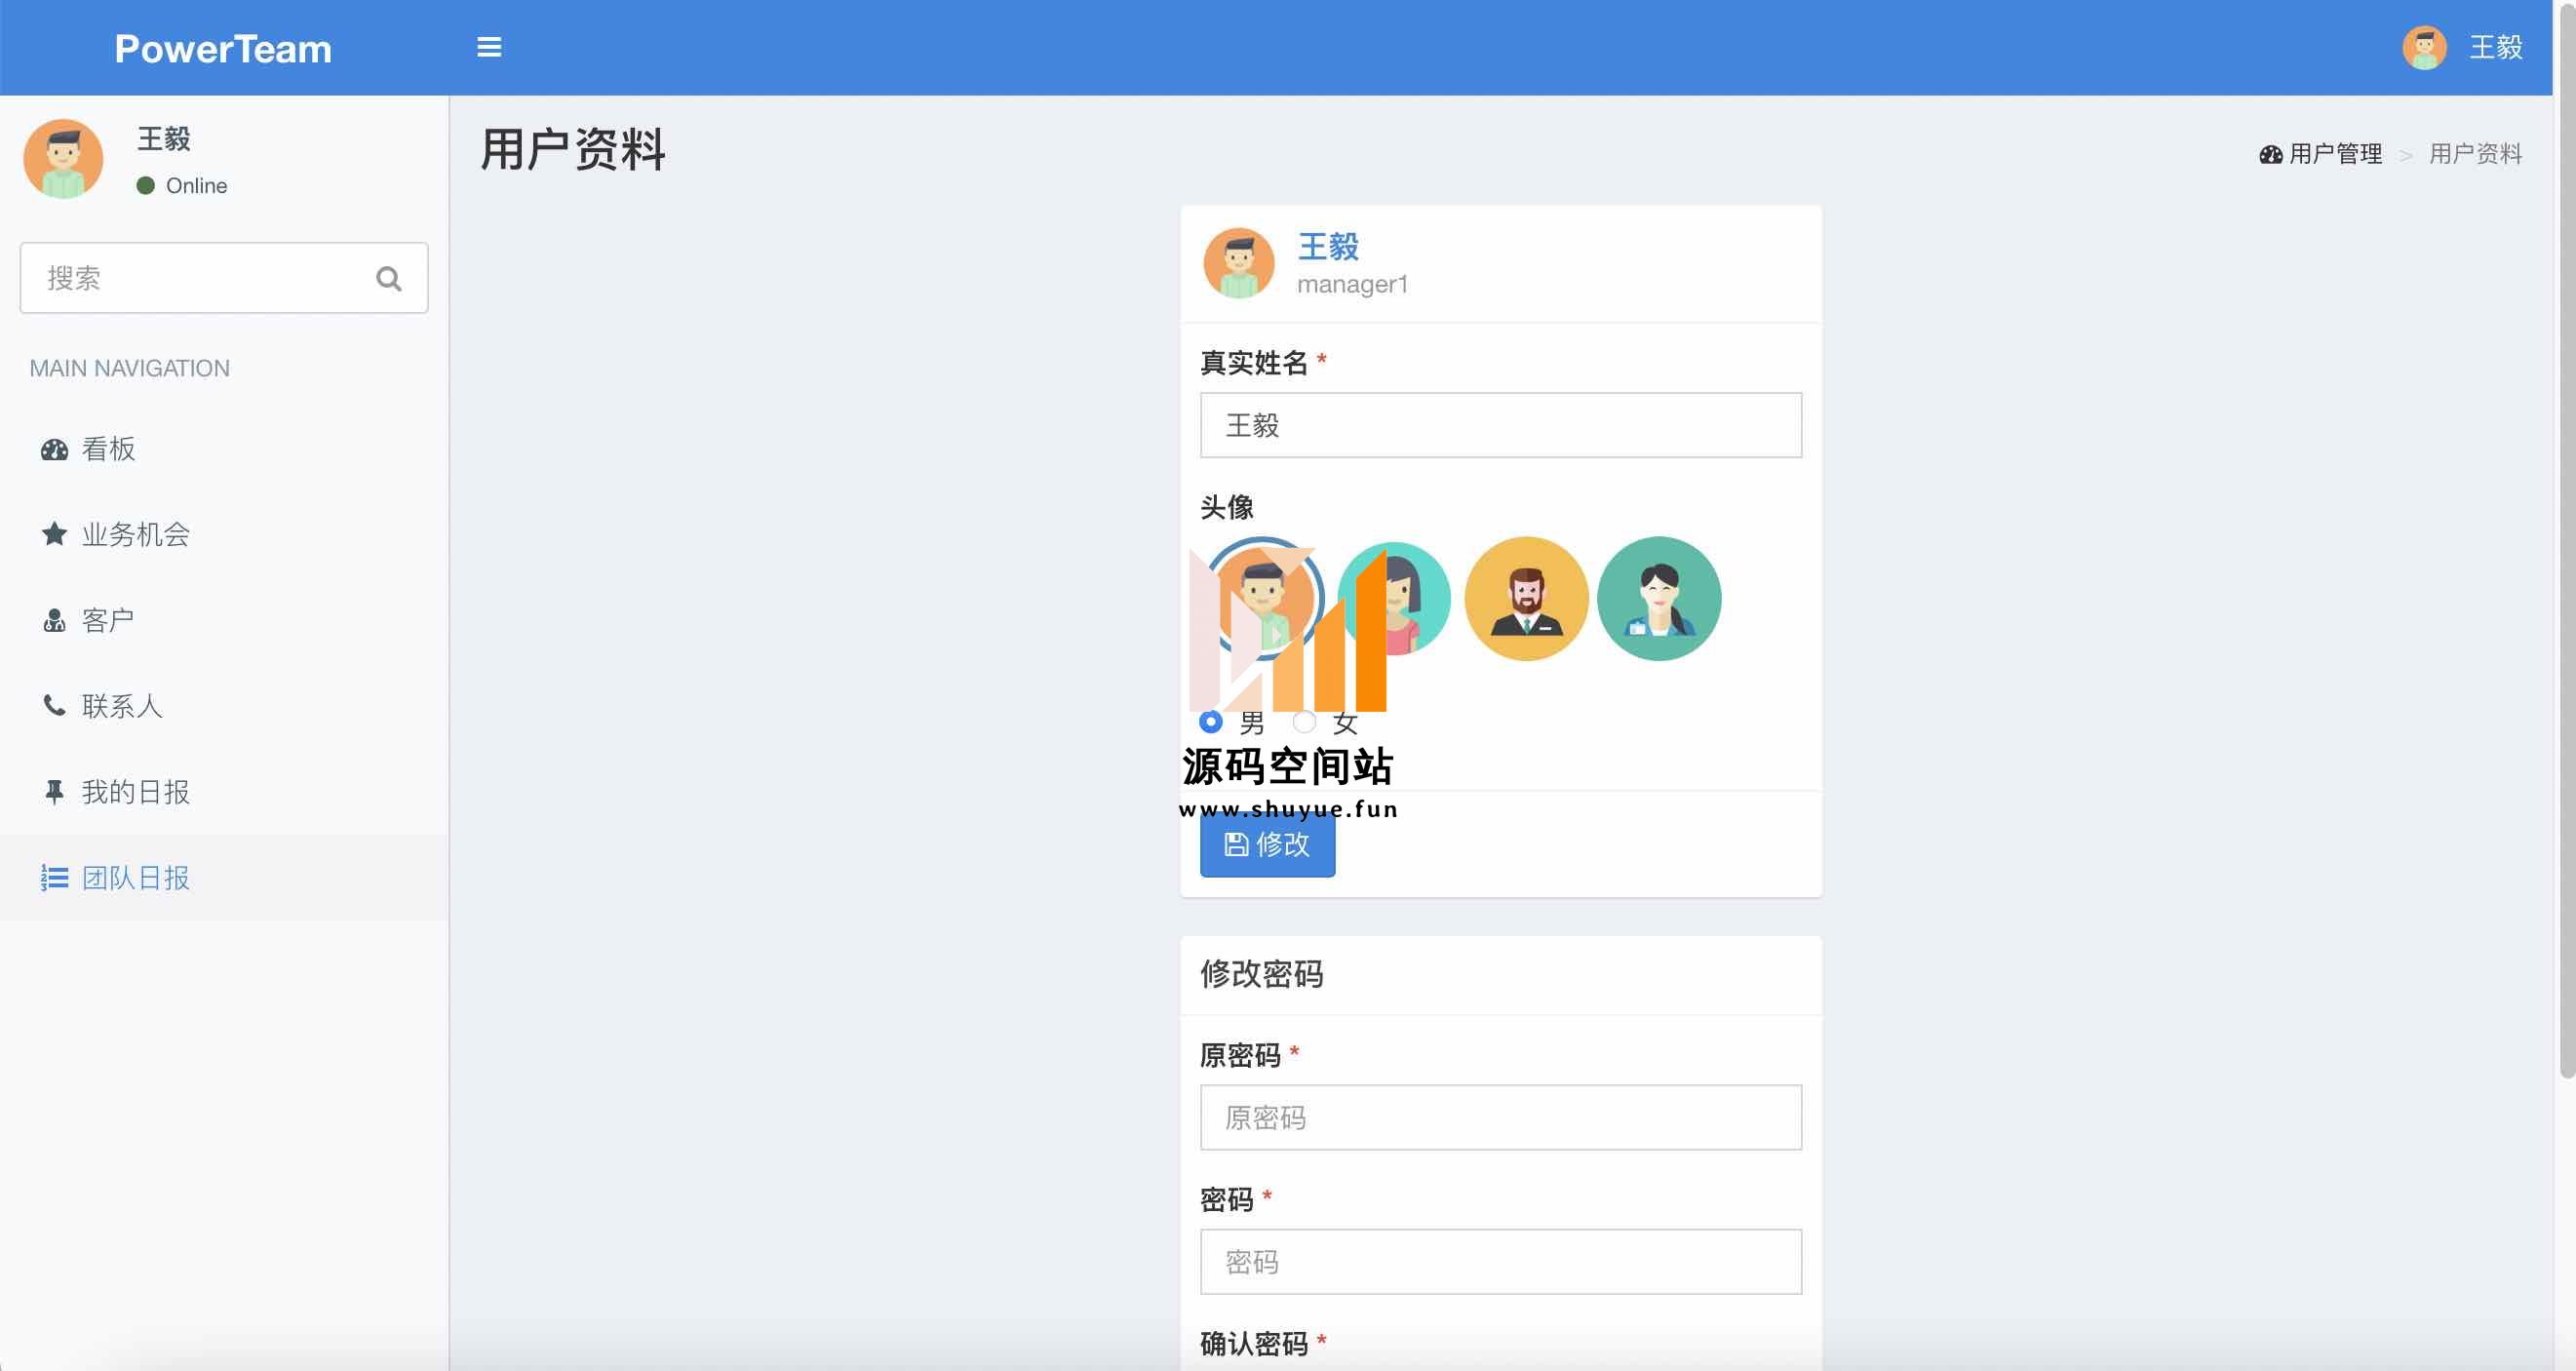Image resolution: width=2576 pixels, height=1371 pixels.
Task: Open the 看板 menu item
Action: [224, 450]
